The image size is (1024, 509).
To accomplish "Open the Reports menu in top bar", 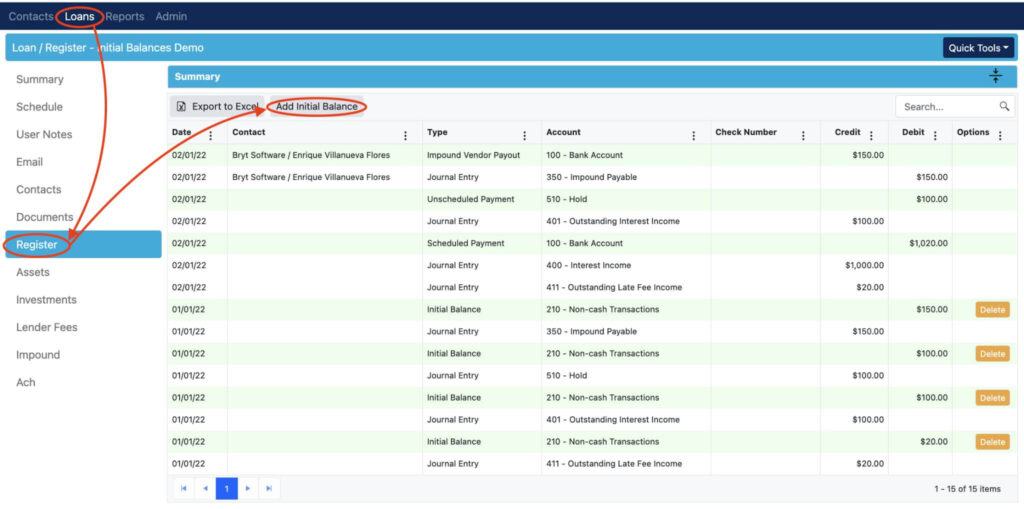I will coord(125,16).
